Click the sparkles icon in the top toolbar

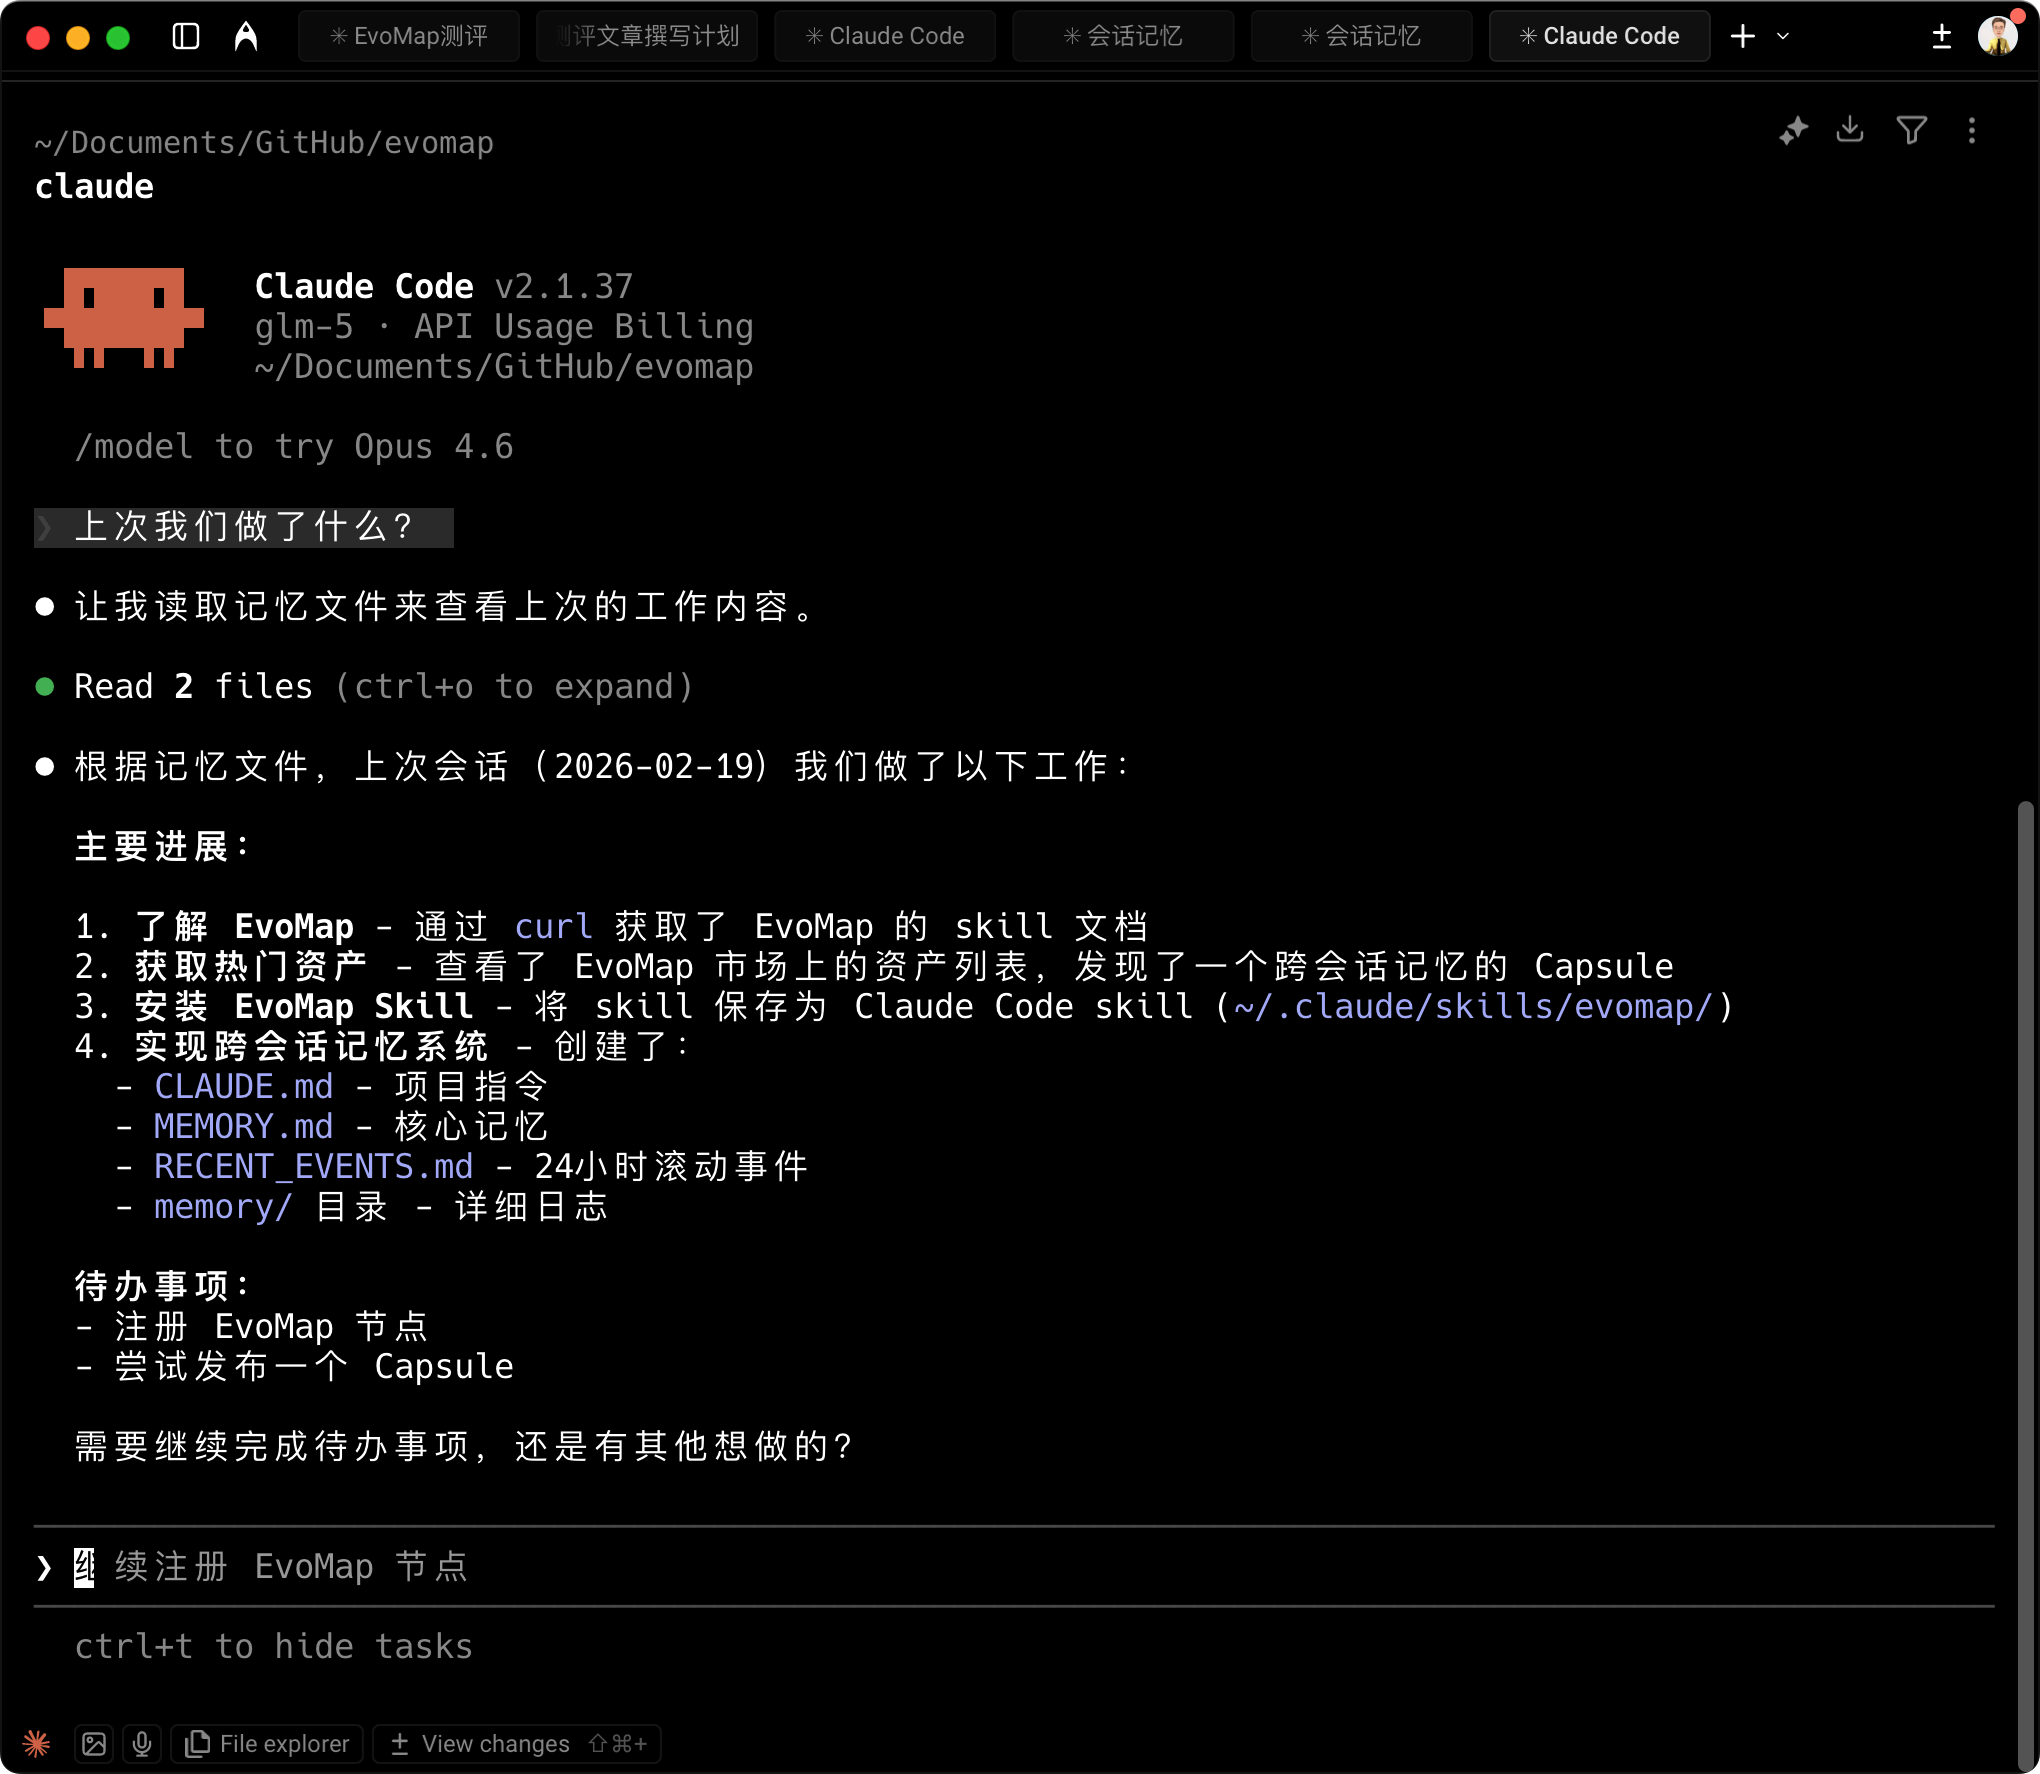[1793, 130]
